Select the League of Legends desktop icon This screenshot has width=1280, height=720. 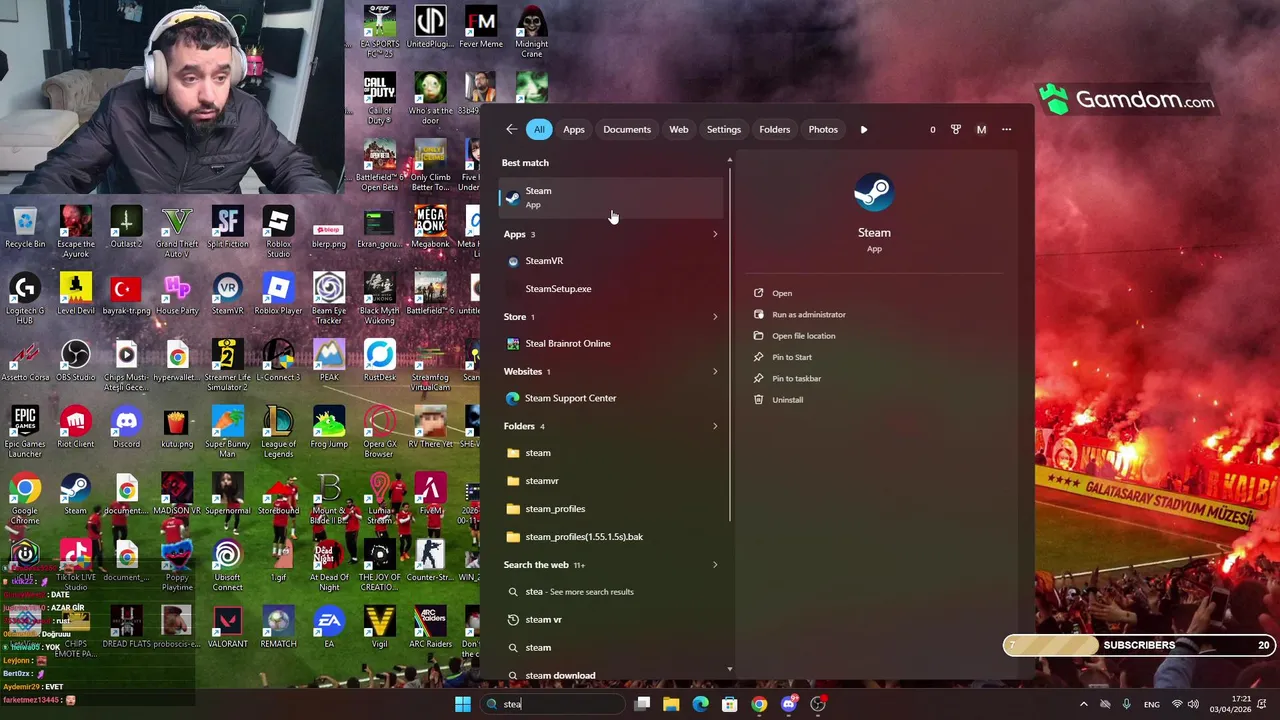[x=278, y=432]
